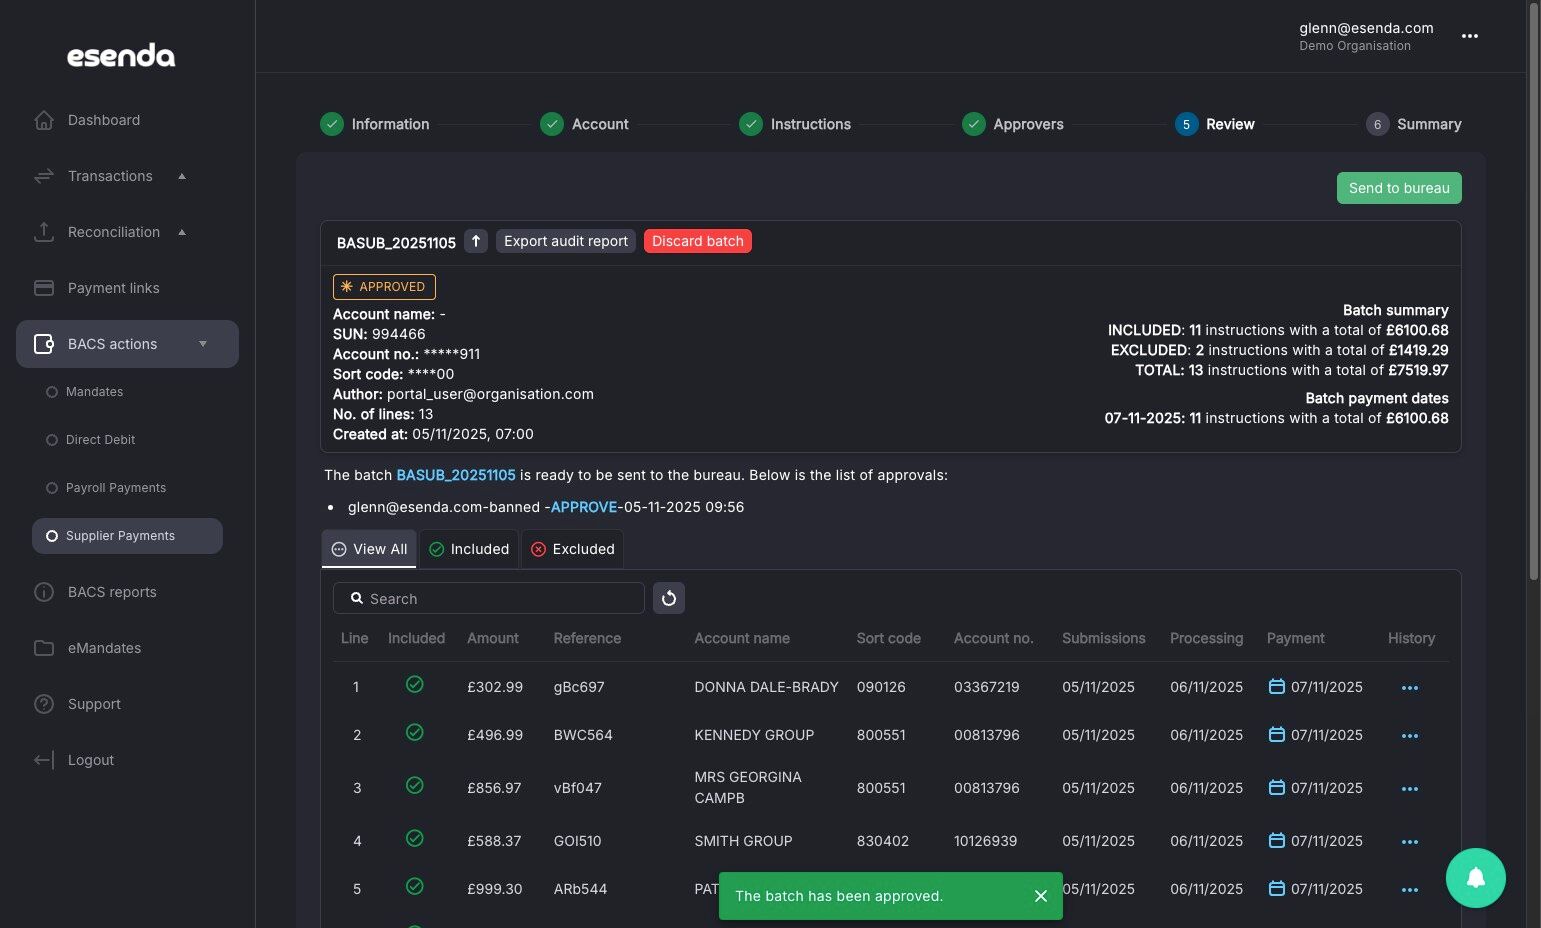1541x928 pixels.
Task: Click calendar icon in SMITH GROUP row
Action: 1276,840
